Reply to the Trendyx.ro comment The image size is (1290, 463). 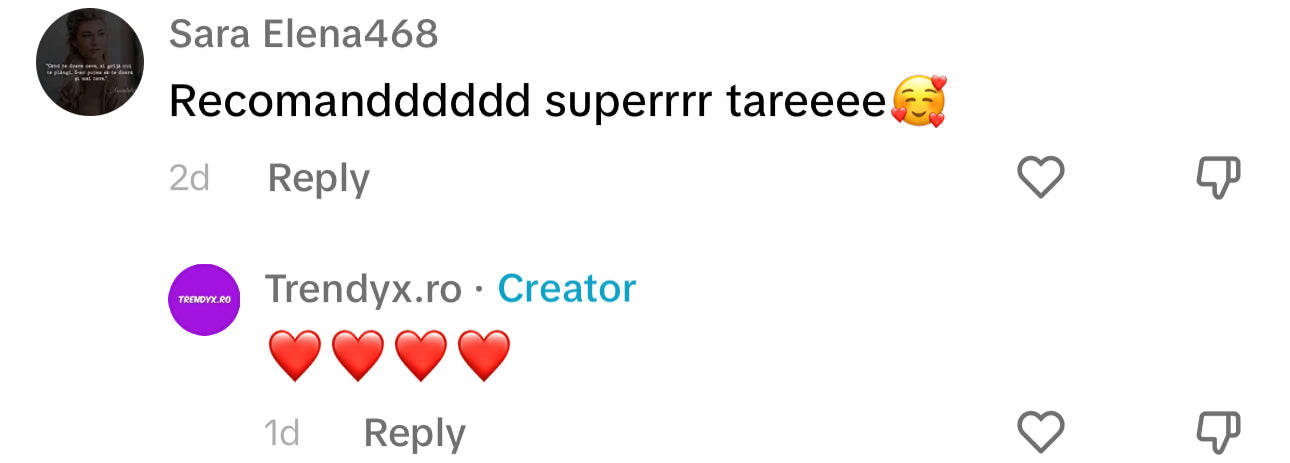pyautogui.click(x=414, y=433)
